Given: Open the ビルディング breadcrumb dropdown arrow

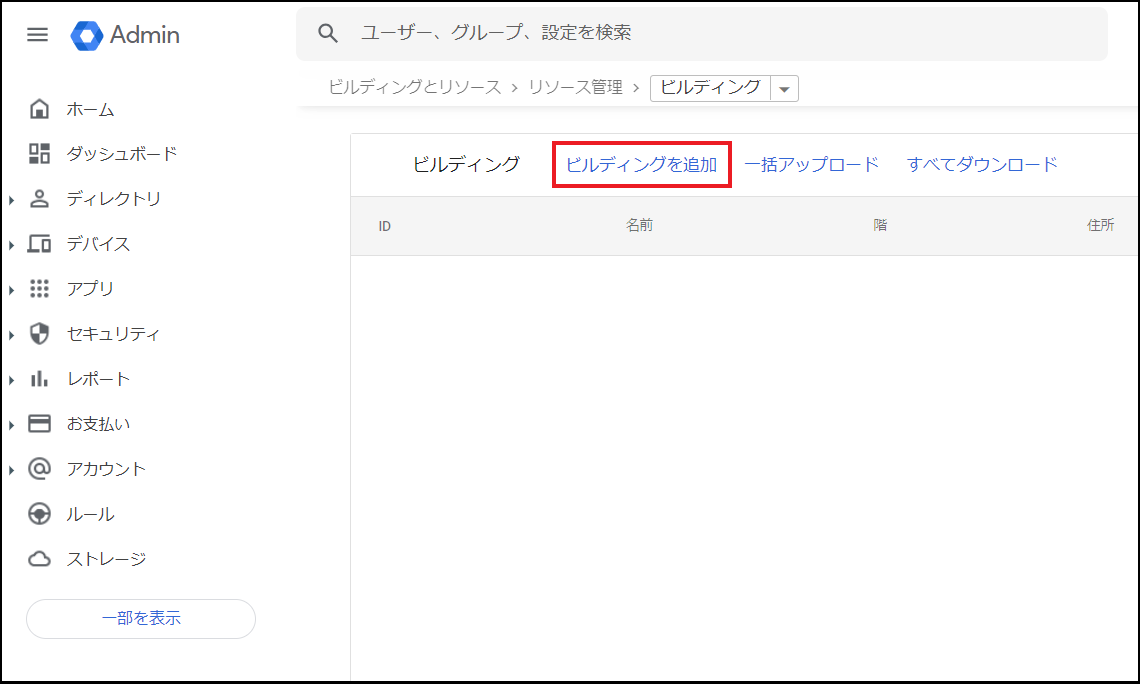Looking at the screenshot, I should point(784,89).
